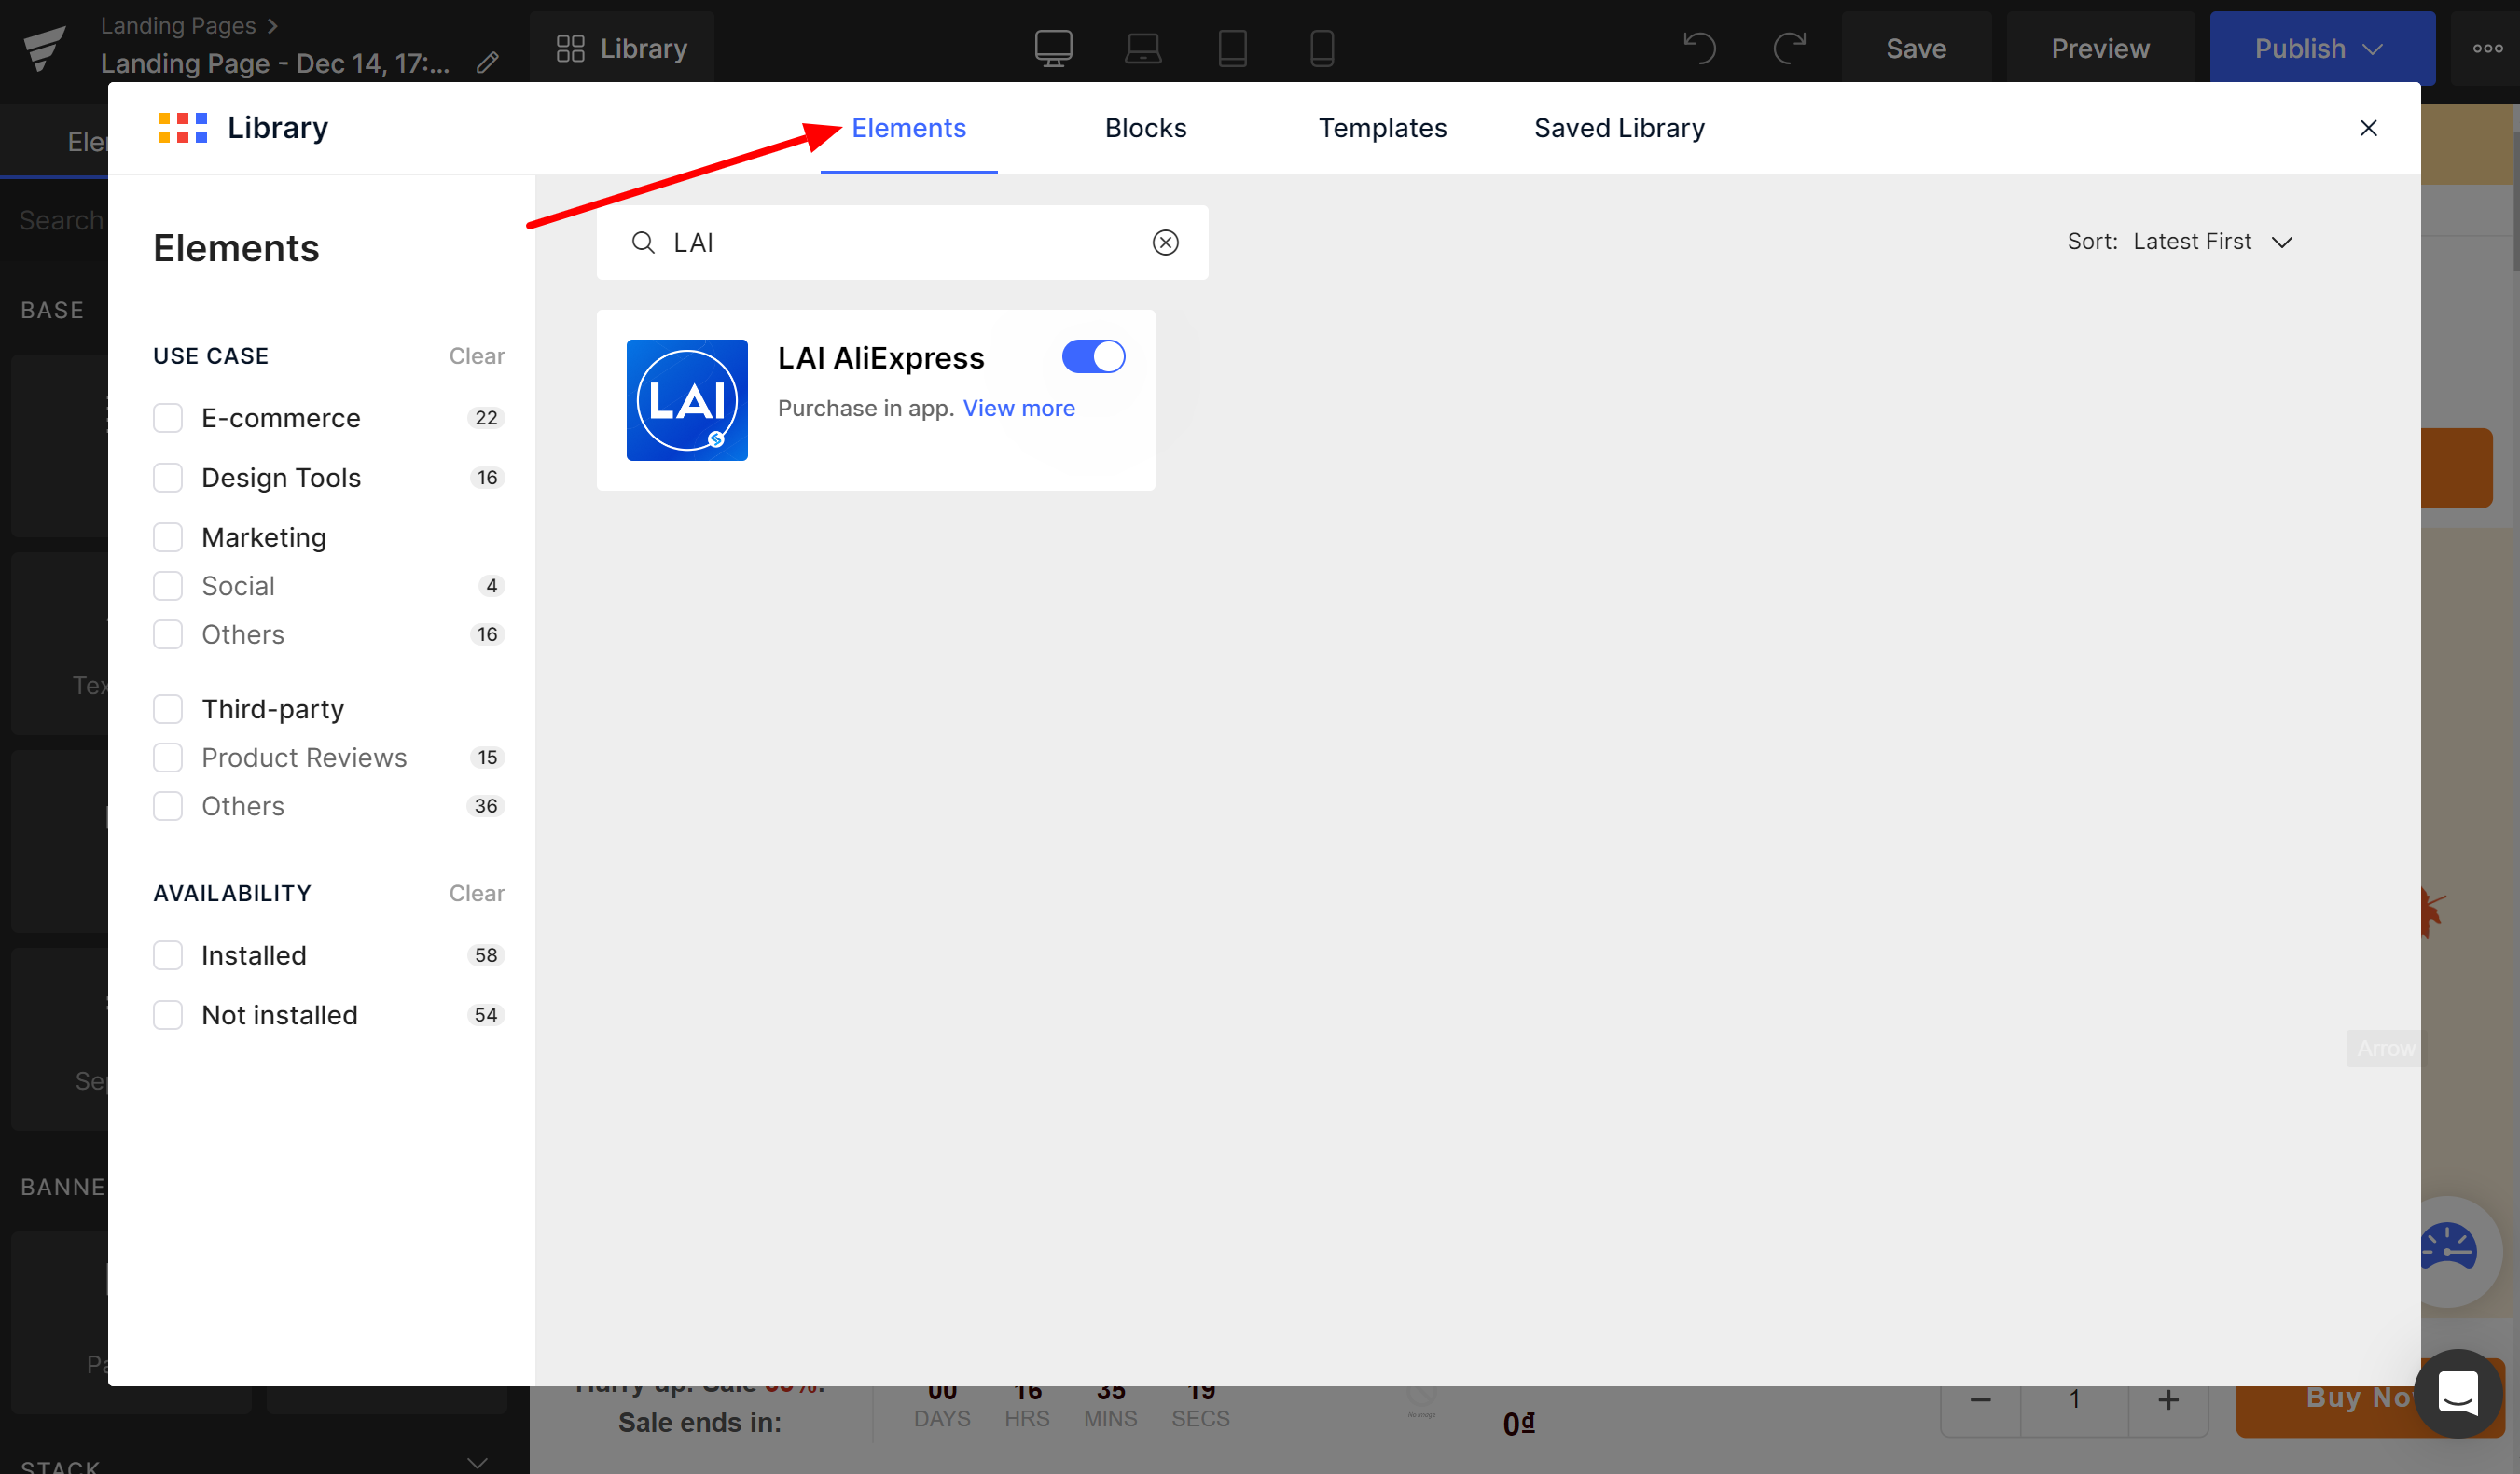
Task: Open the View more link
Action: pyautogui.click(x=1019, y=408)
